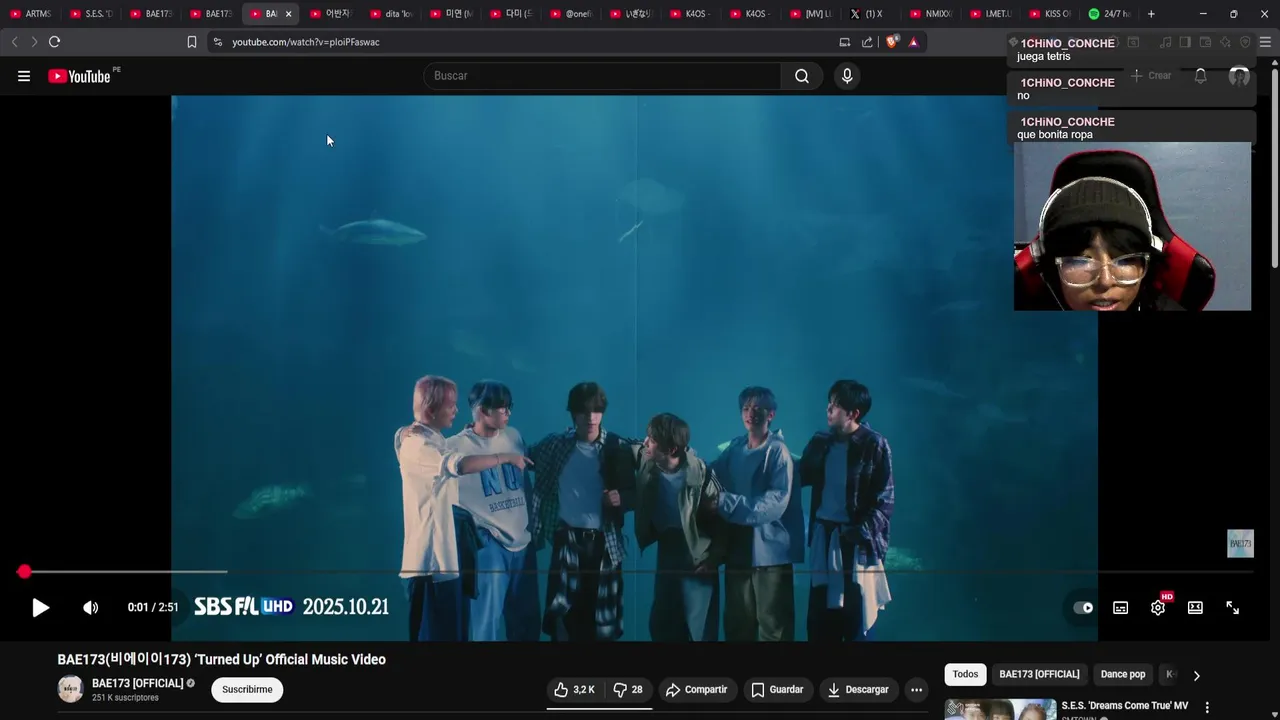Open player settings gear
Screen dimensions: 1280x720
point(1158,607)
